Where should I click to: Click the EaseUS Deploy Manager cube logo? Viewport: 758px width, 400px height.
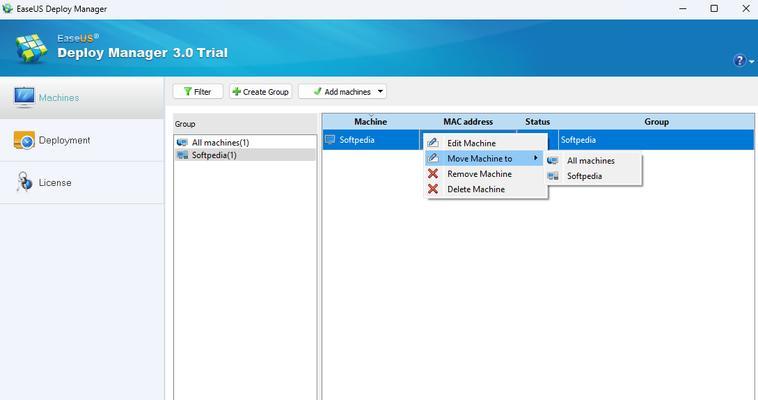31,48
